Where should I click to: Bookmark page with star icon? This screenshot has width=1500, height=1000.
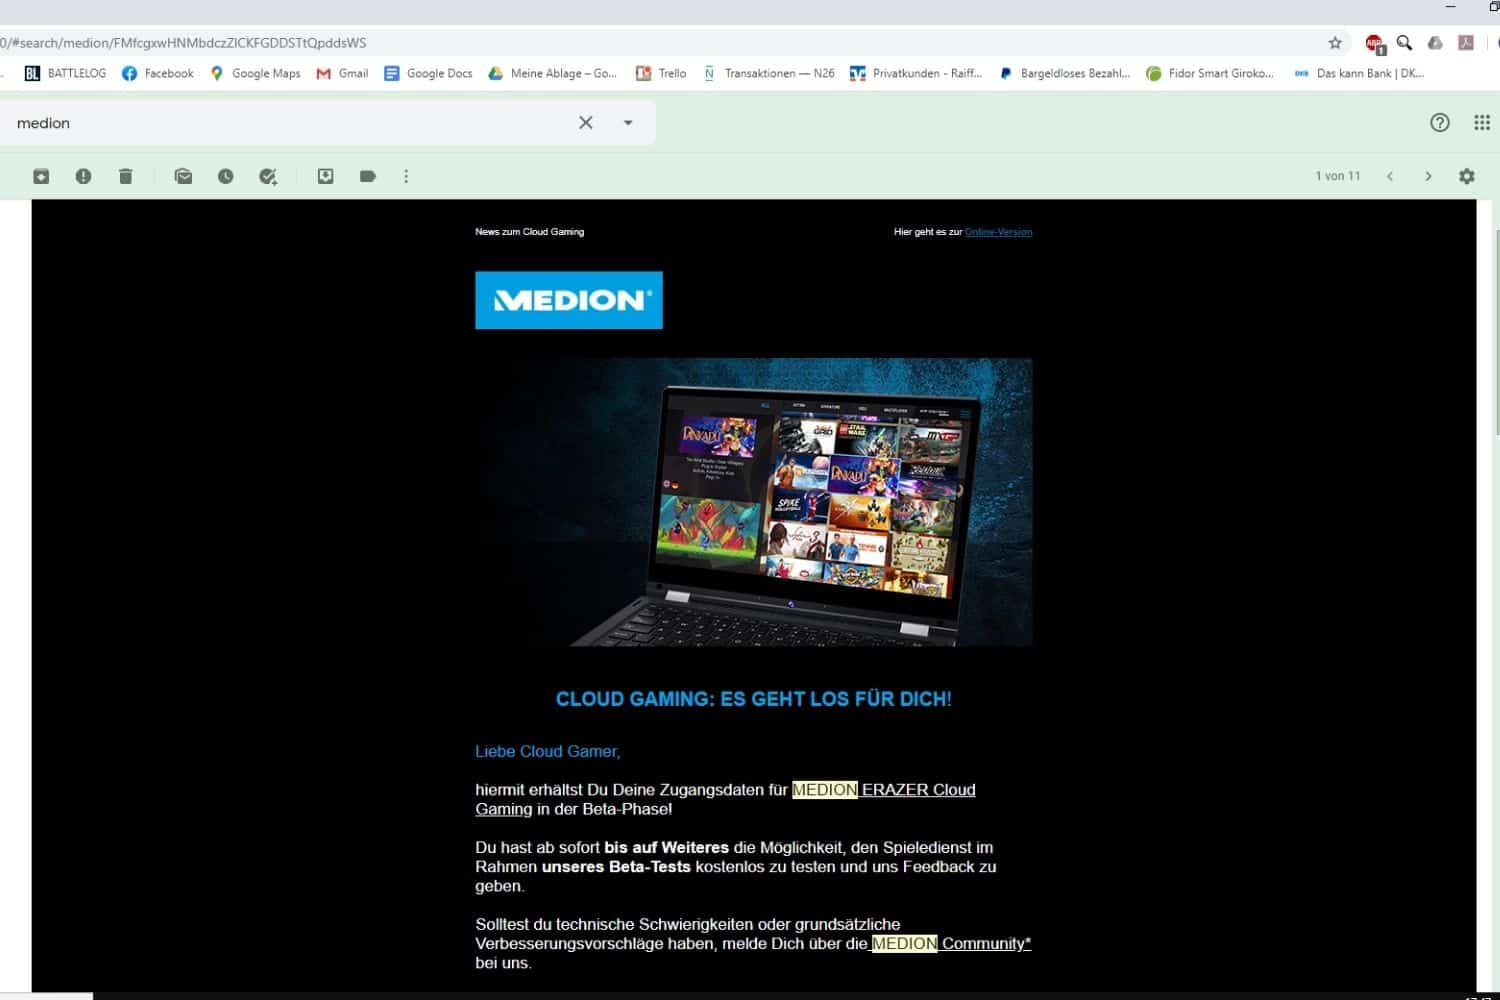point(1335,43)
